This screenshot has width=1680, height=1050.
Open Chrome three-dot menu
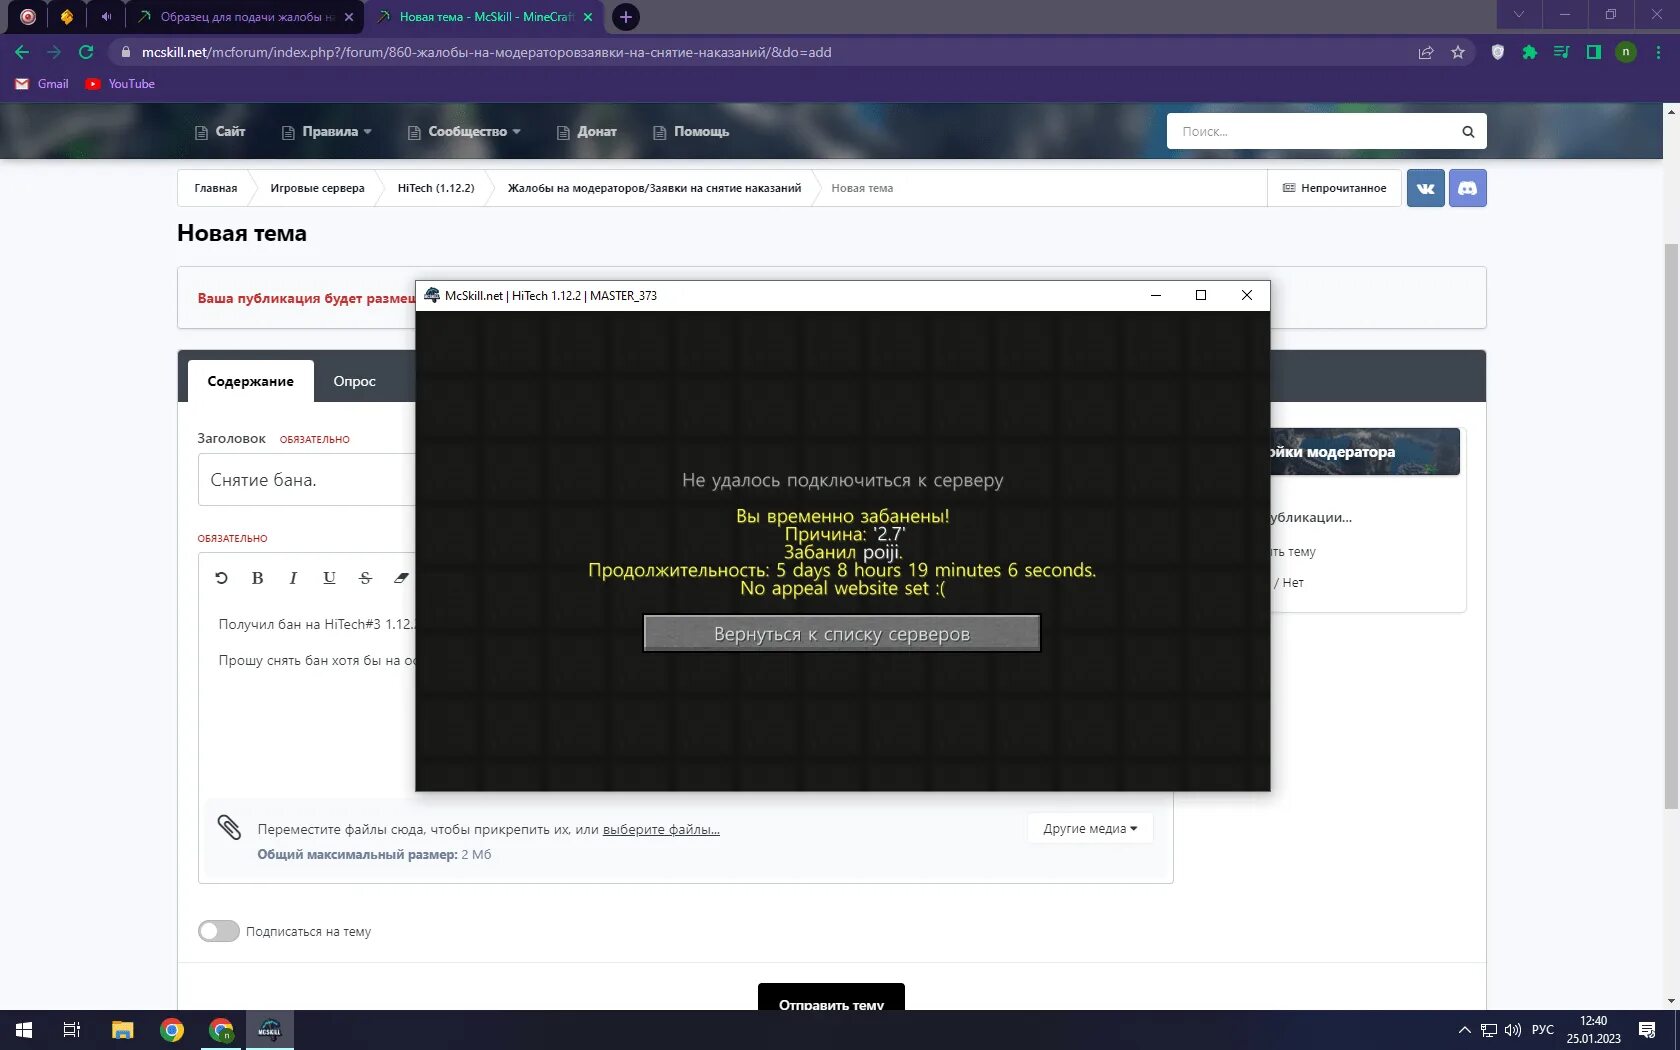coord(1658,52)
